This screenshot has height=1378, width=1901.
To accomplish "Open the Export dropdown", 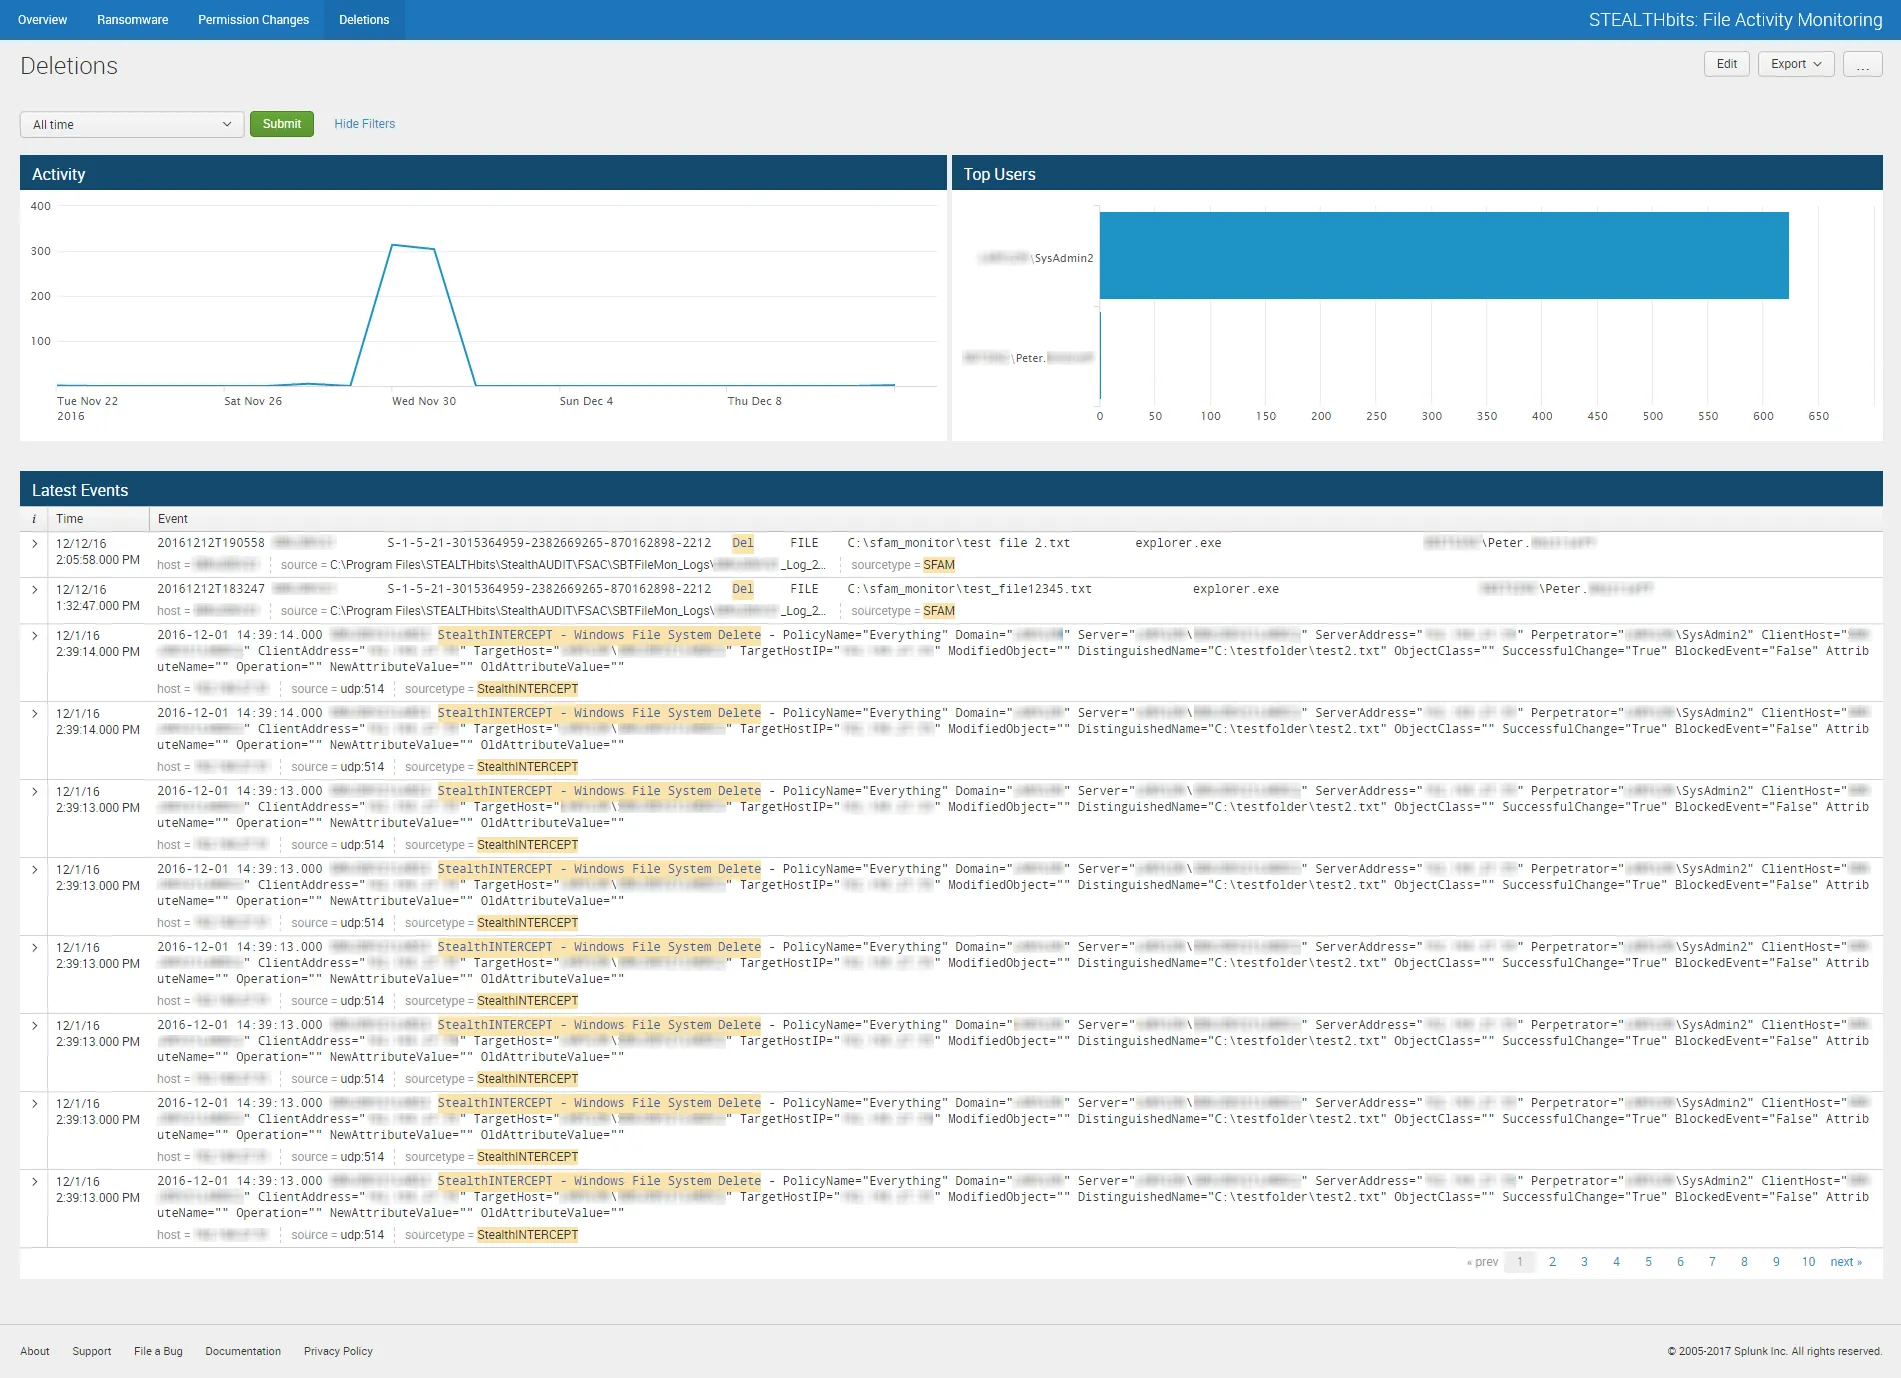I will [x=1796, y=64].
